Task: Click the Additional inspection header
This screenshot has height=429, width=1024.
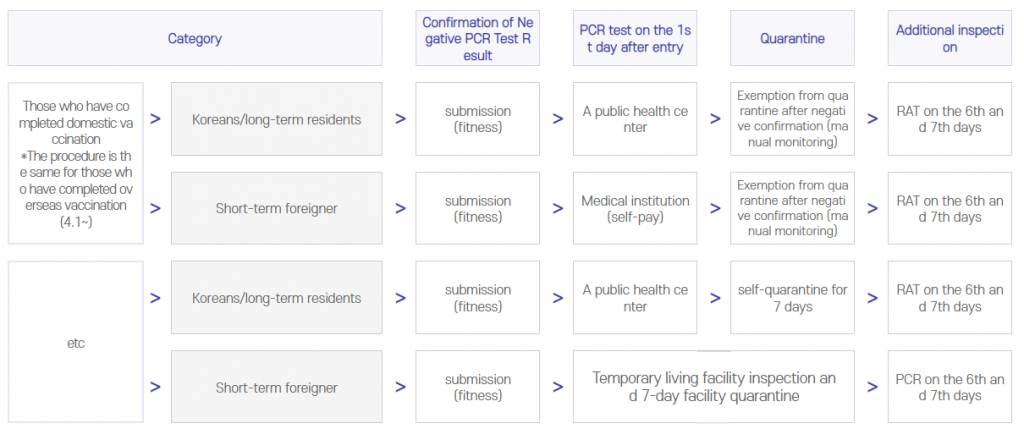Action: 950,38
